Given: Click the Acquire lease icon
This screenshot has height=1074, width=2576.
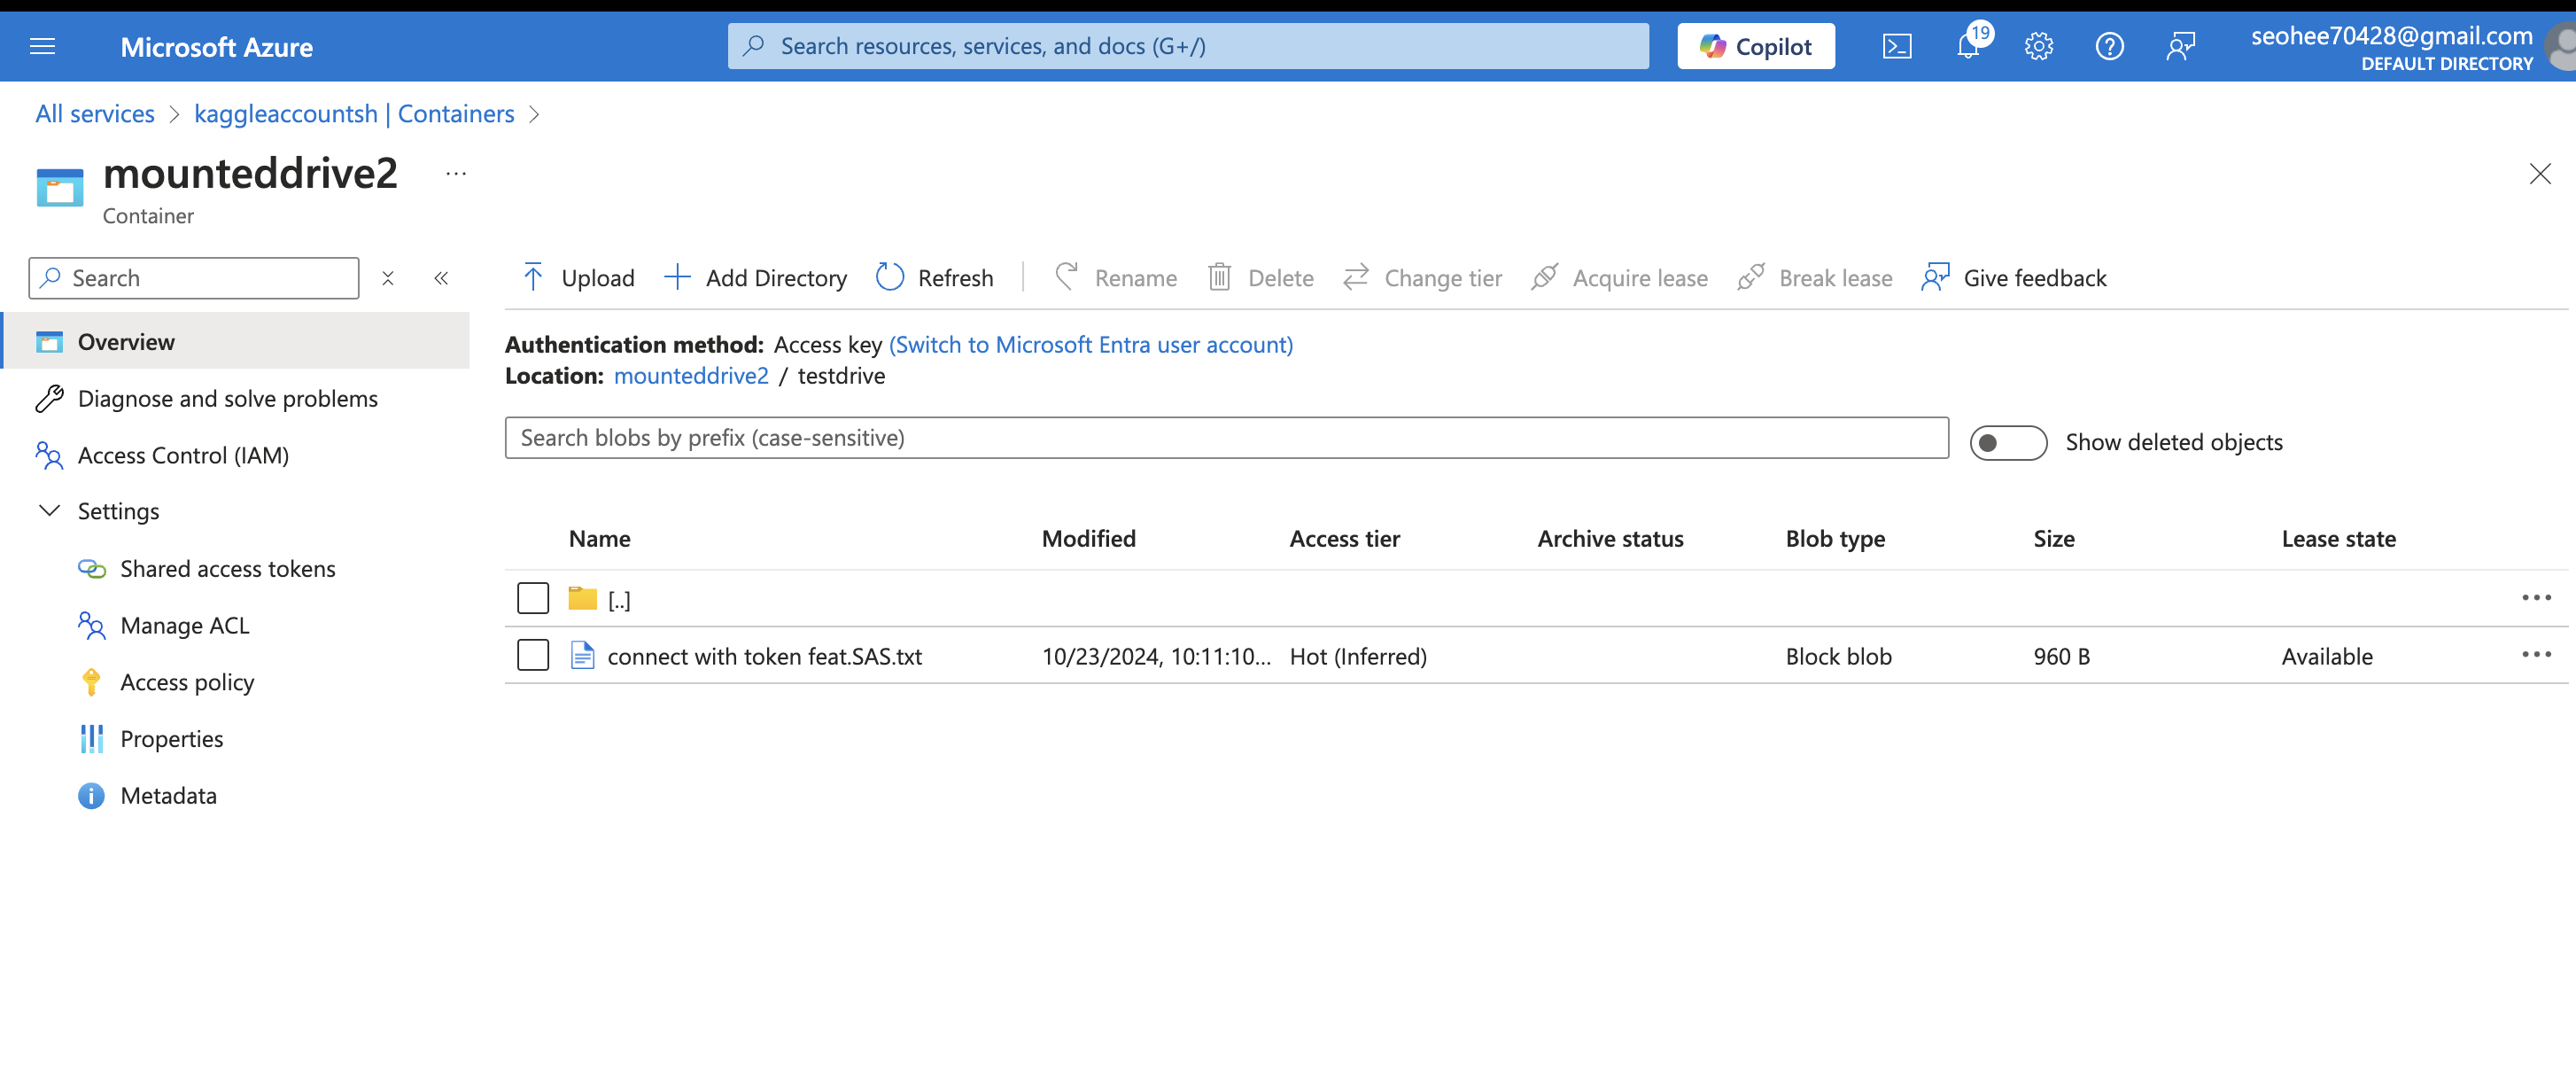Looking at the screenshot, I should pyautogui.click(x=1546, y=277).
